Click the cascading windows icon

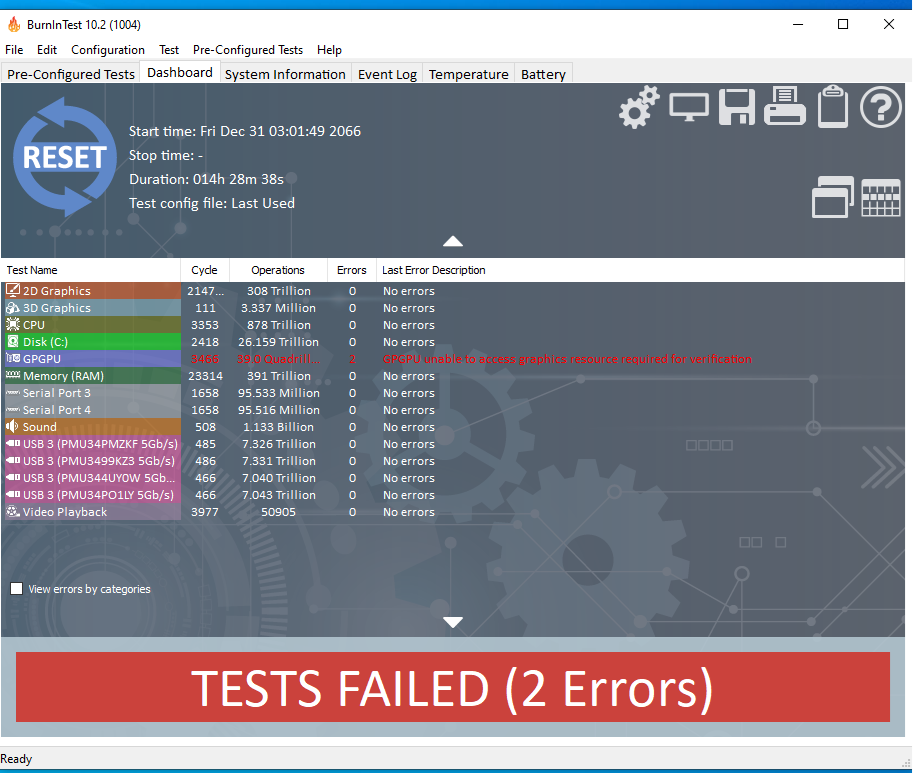point(833,197)
